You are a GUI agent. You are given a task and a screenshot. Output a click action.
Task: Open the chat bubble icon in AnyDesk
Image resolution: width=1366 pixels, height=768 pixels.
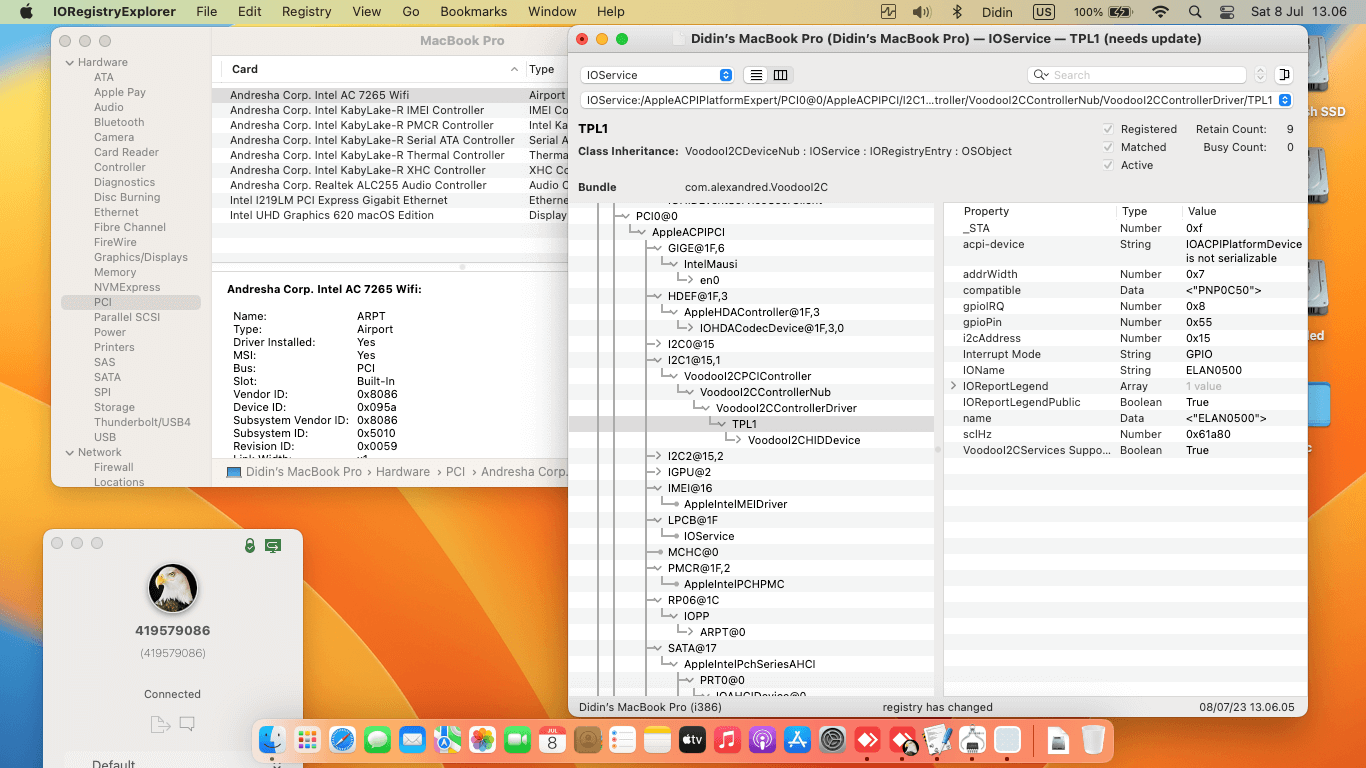(187, 724)
